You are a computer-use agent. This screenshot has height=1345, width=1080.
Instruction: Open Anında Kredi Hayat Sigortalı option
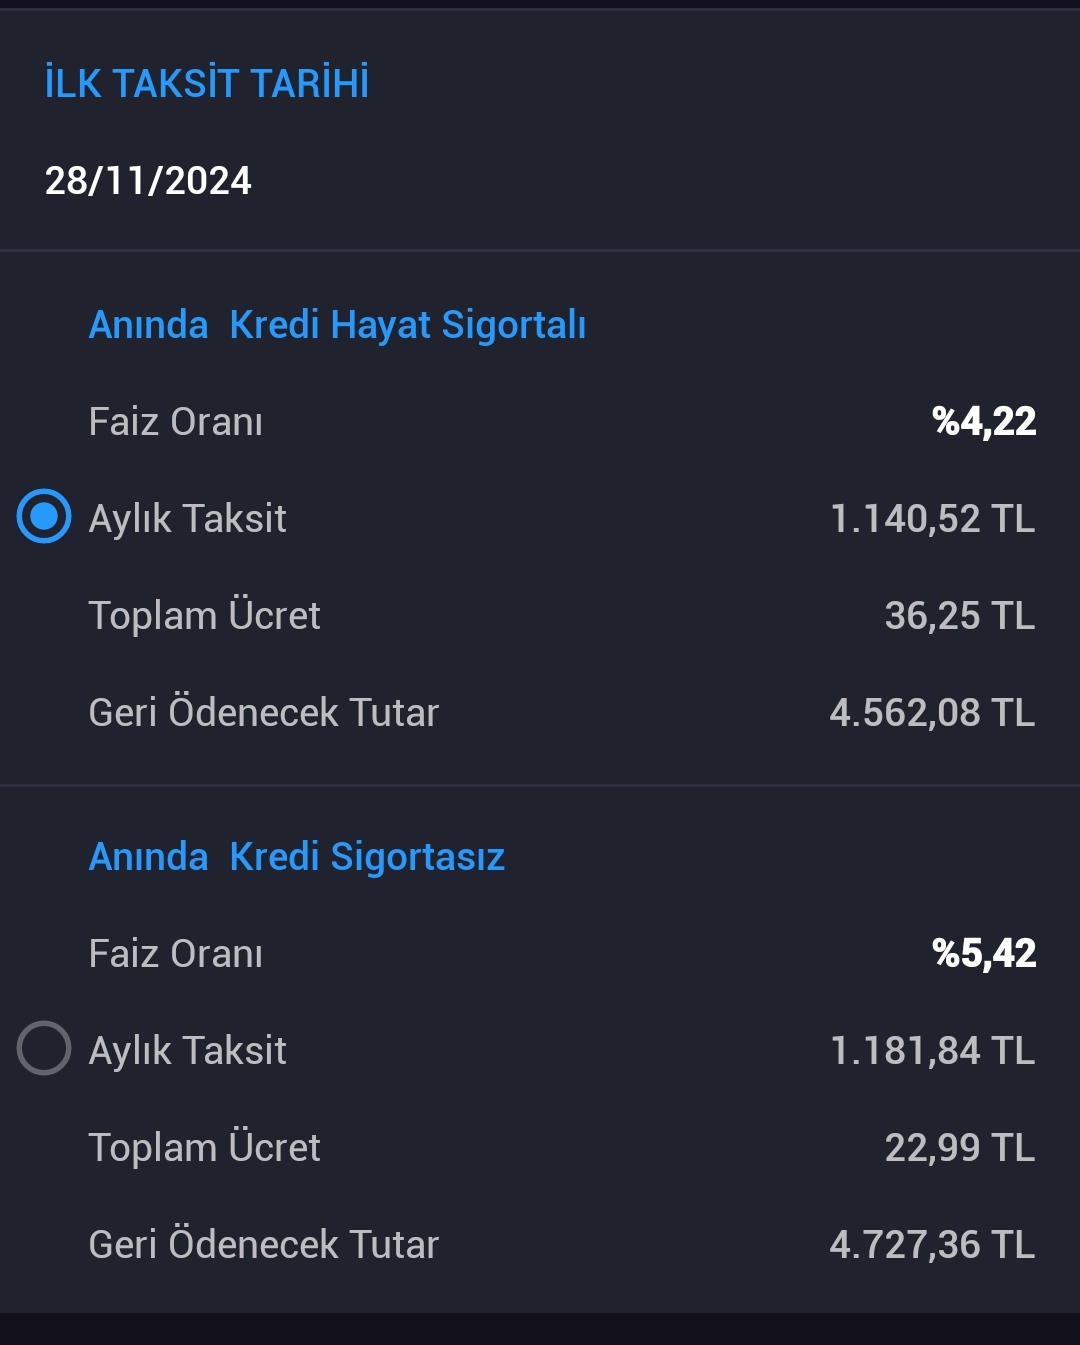tap(337, 325)
